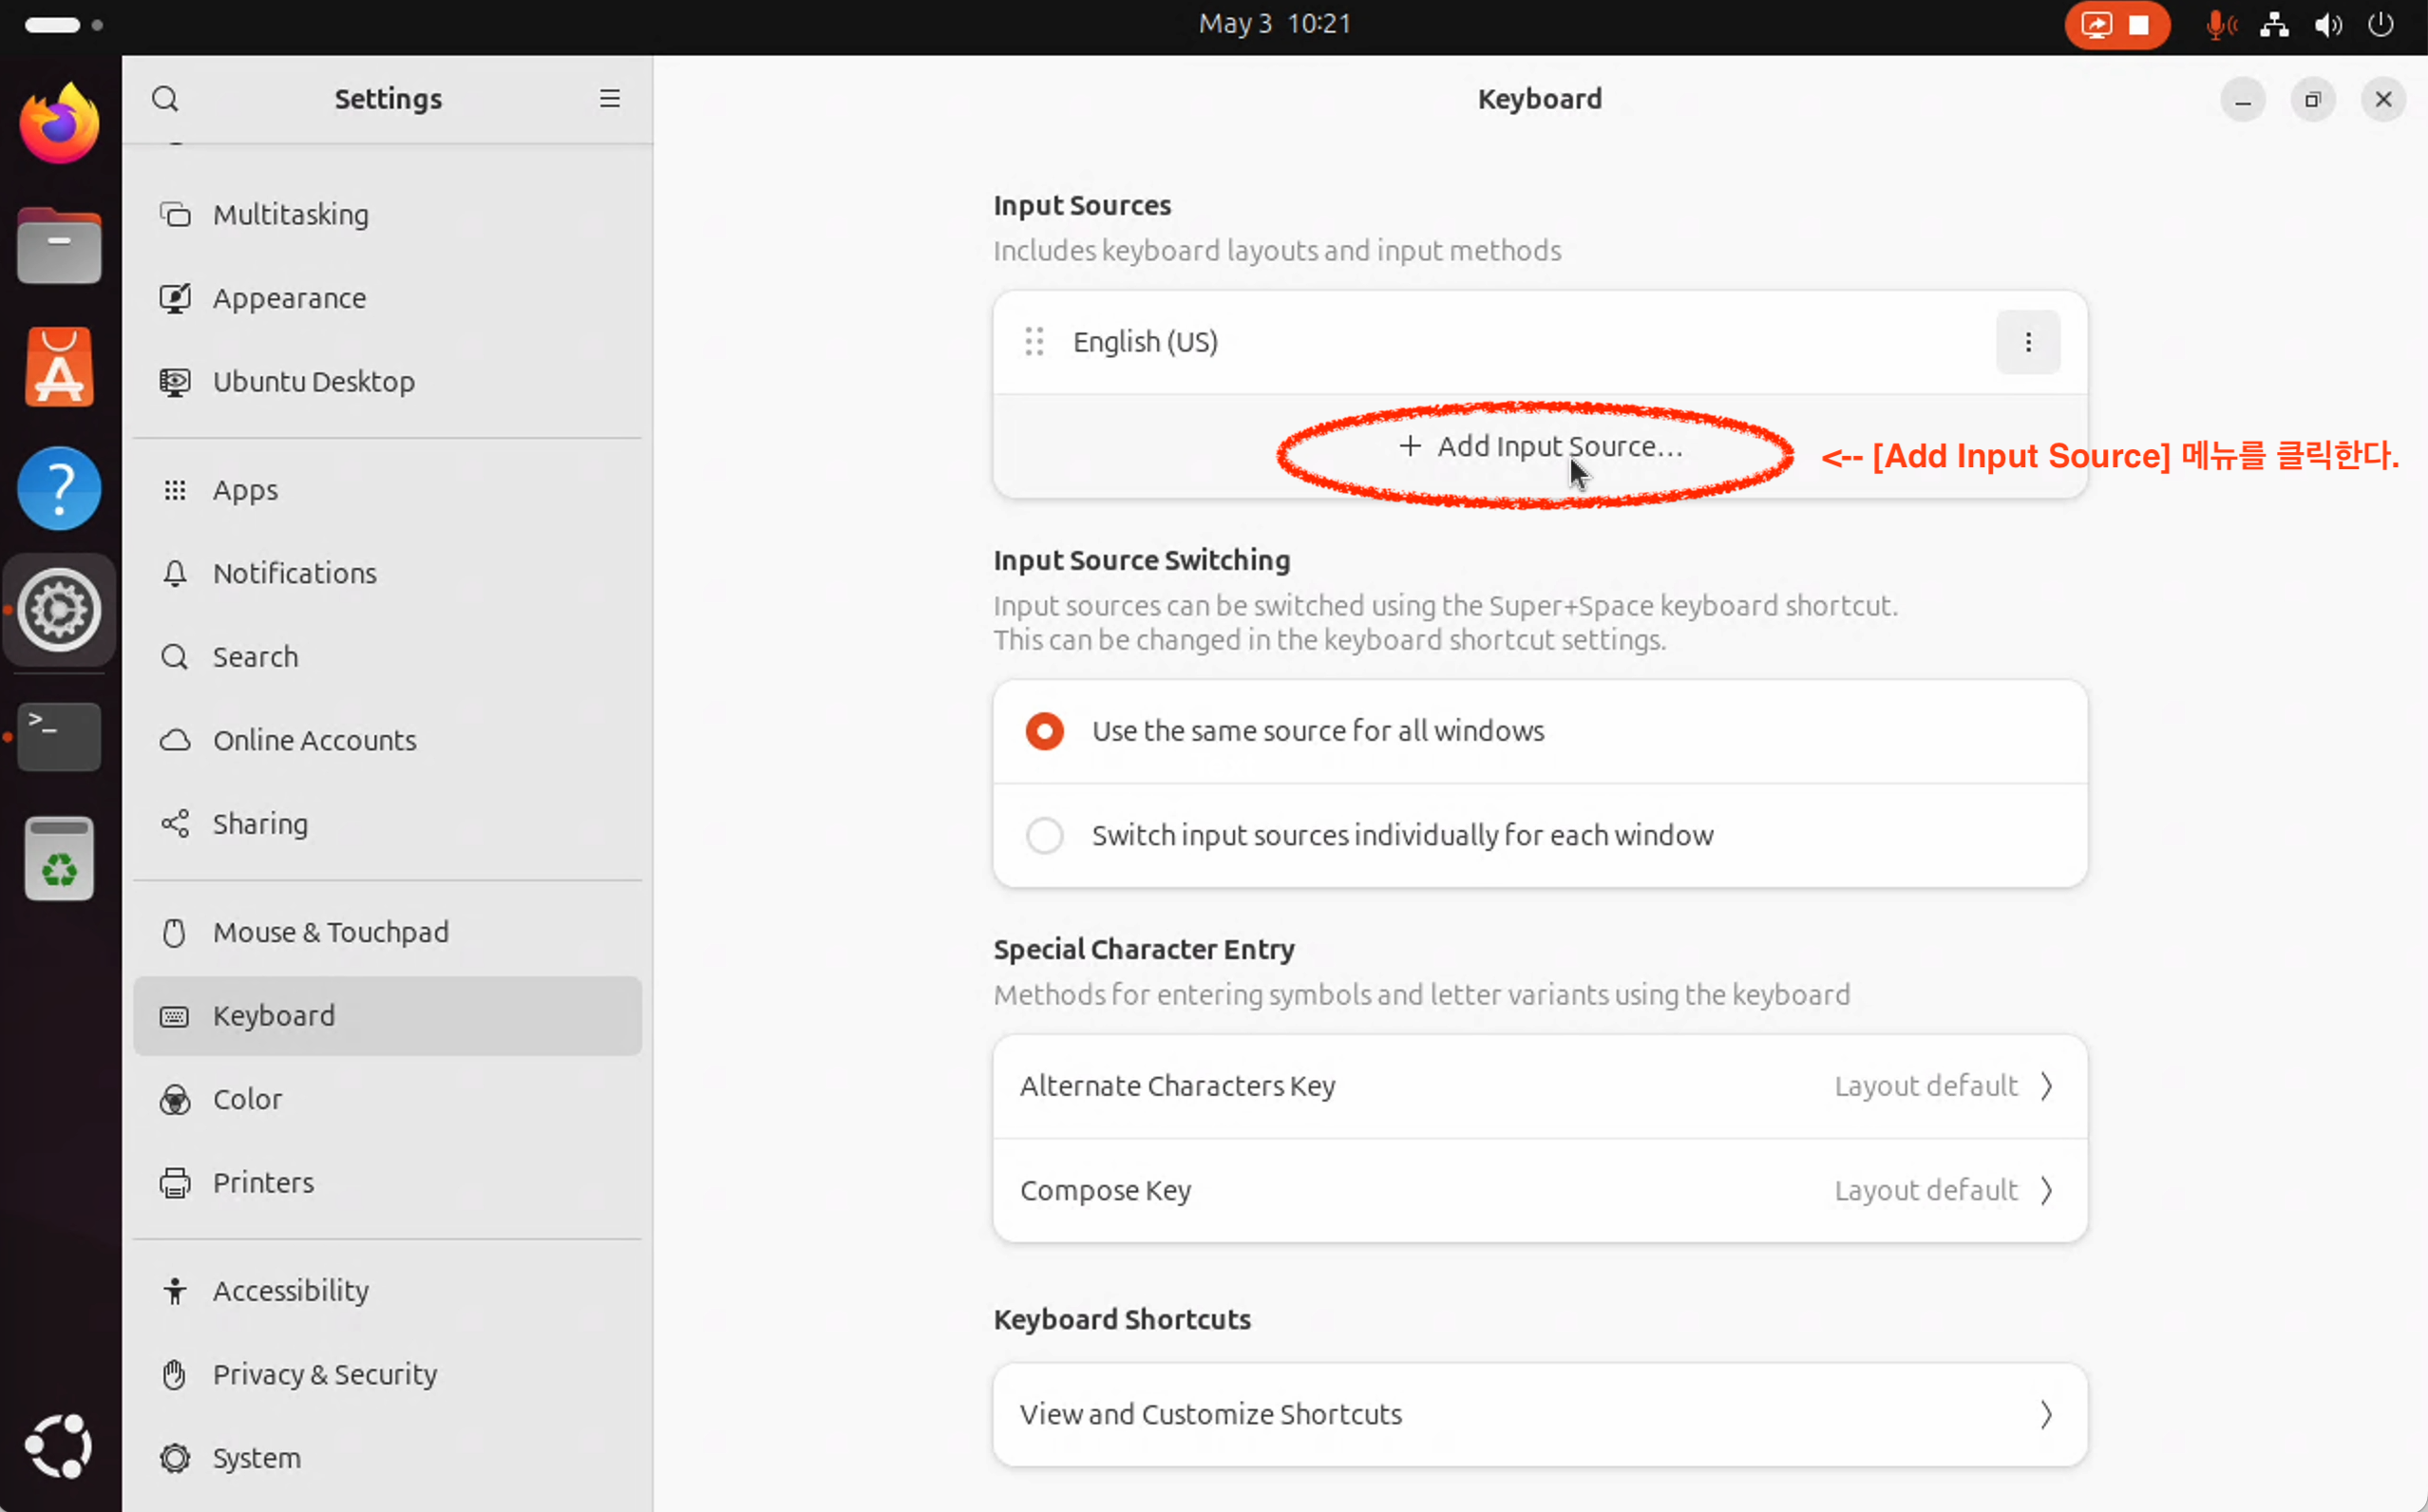Launch Firefox from the dock

[x=59, y=125]
